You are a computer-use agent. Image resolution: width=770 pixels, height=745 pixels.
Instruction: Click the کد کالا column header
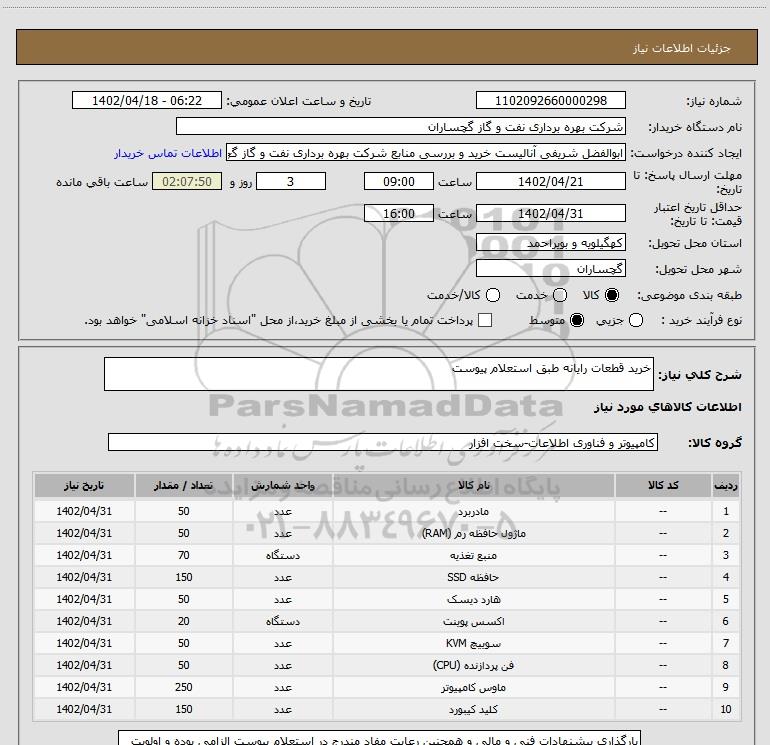pos(663,486)
